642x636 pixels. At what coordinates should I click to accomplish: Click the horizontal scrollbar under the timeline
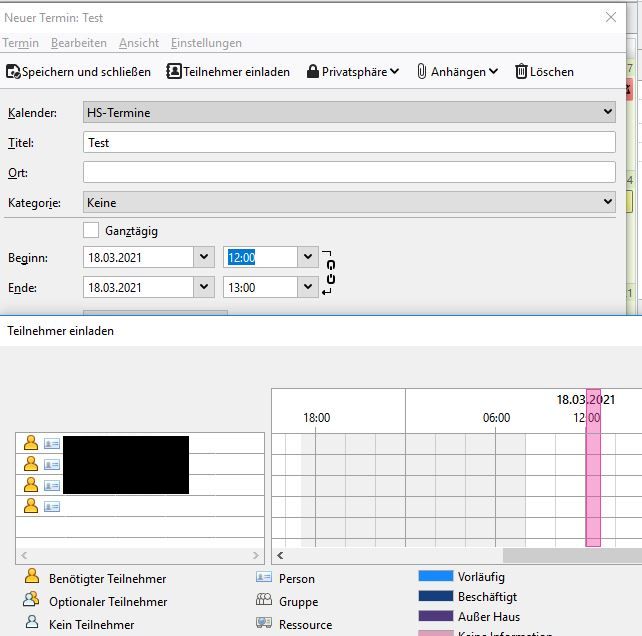pyautogui.click(x=570, y=555)
